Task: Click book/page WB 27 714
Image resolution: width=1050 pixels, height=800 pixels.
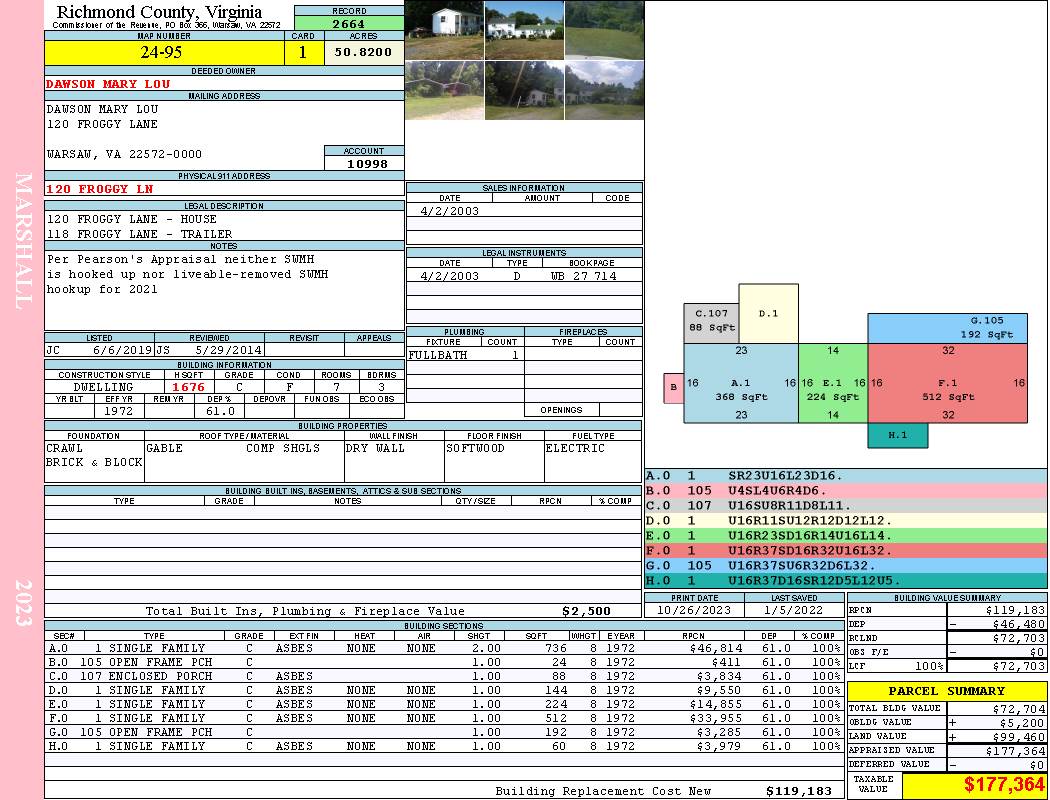Action: pyautogui.click(x=583, y=276)
